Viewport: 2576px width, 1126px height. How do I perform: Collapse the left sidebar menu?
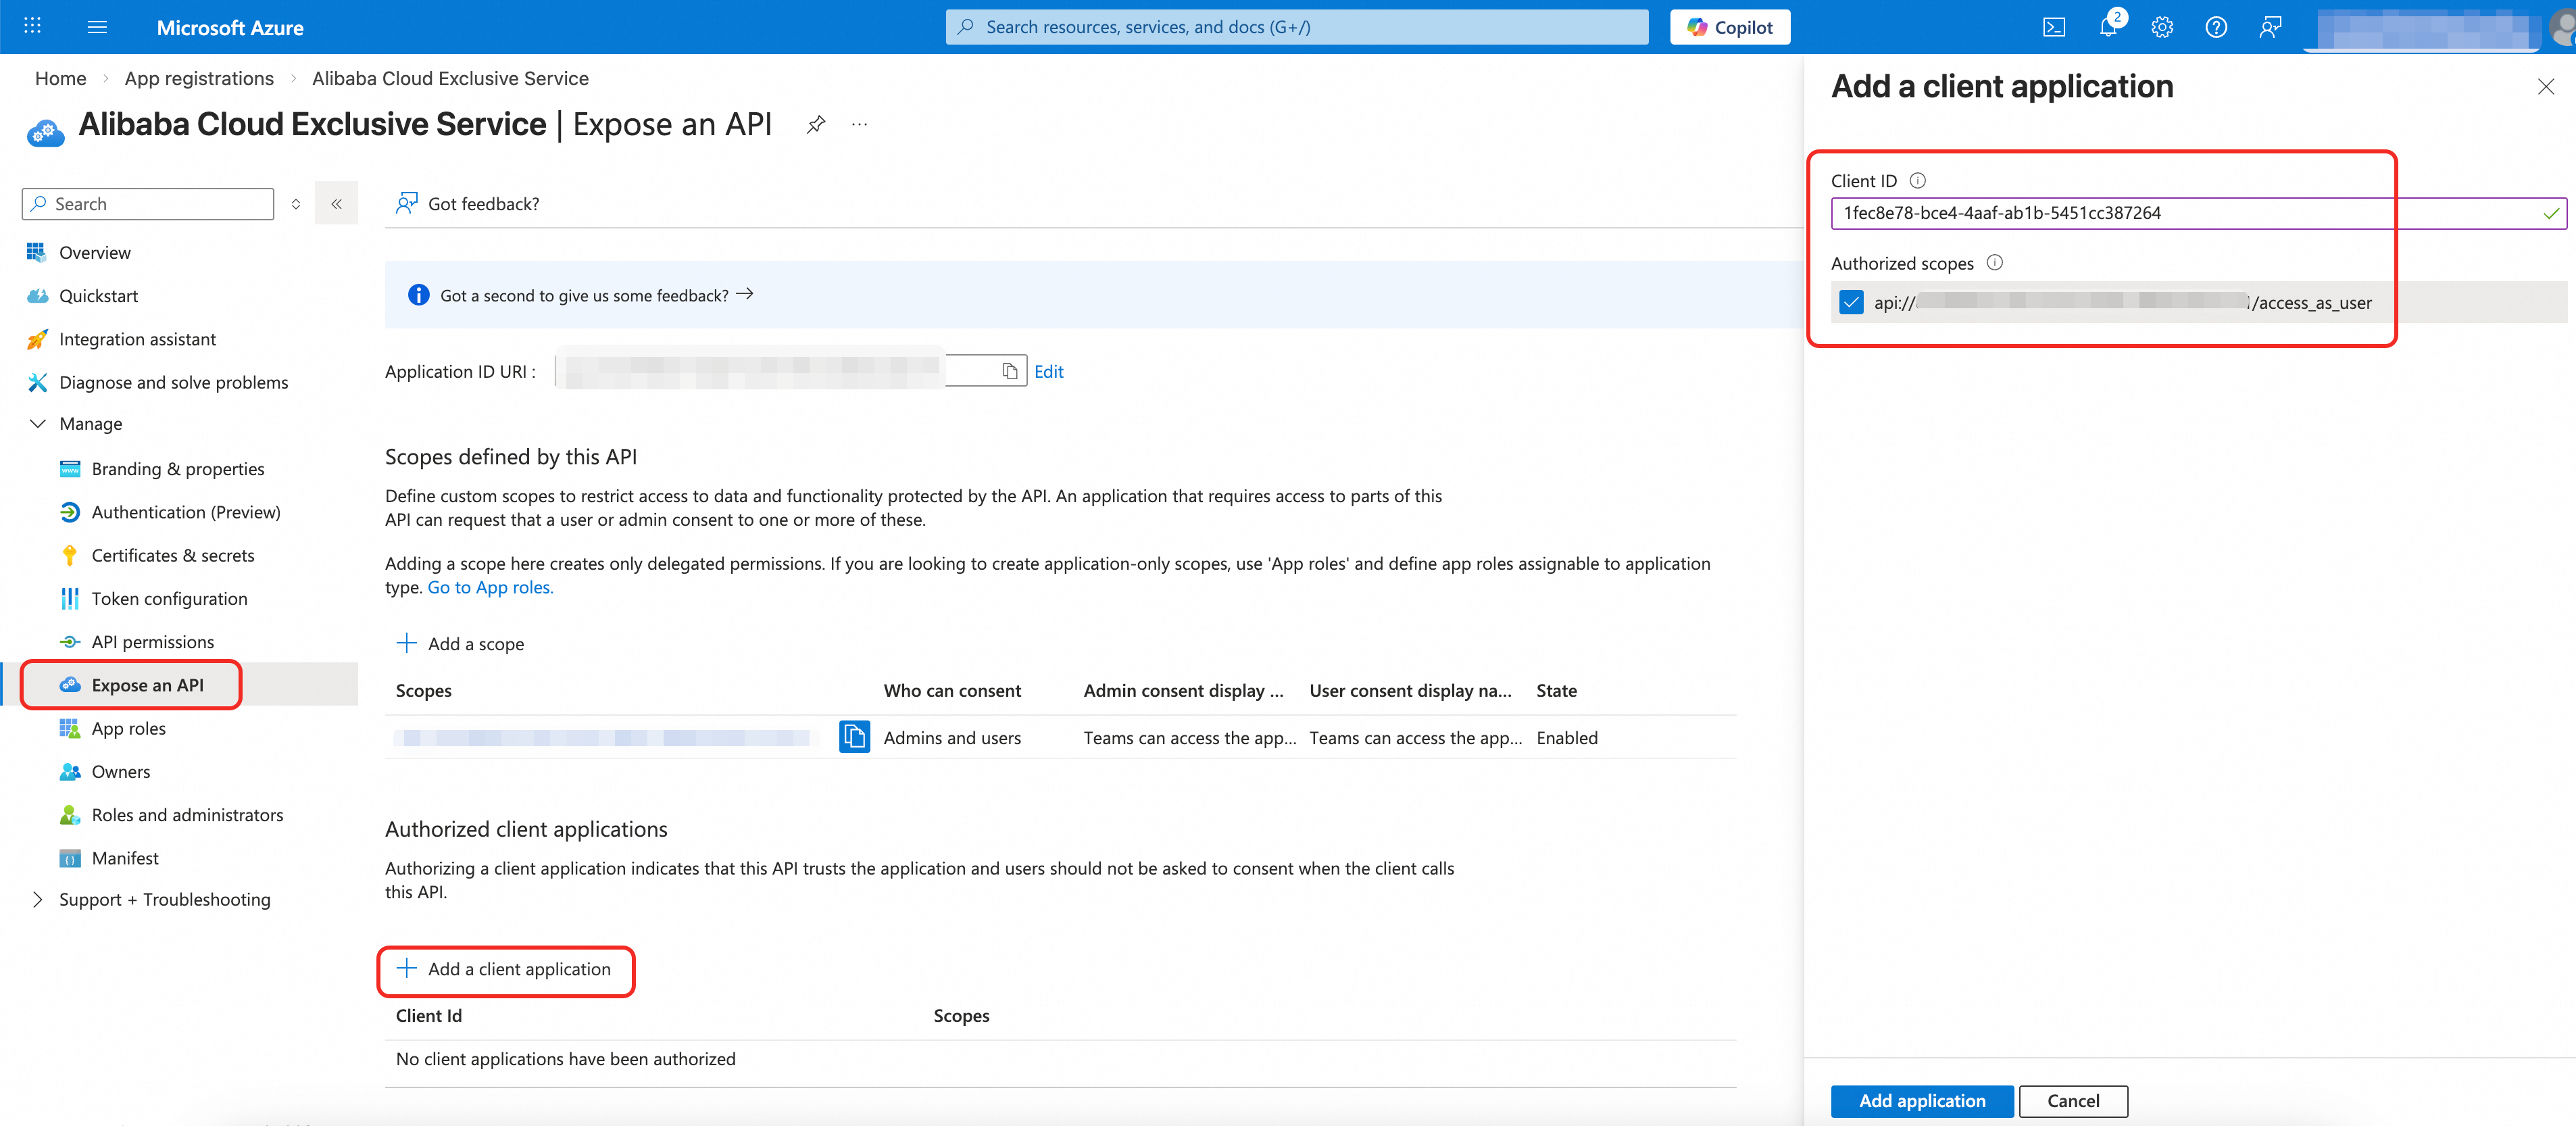tap(336, 204)
